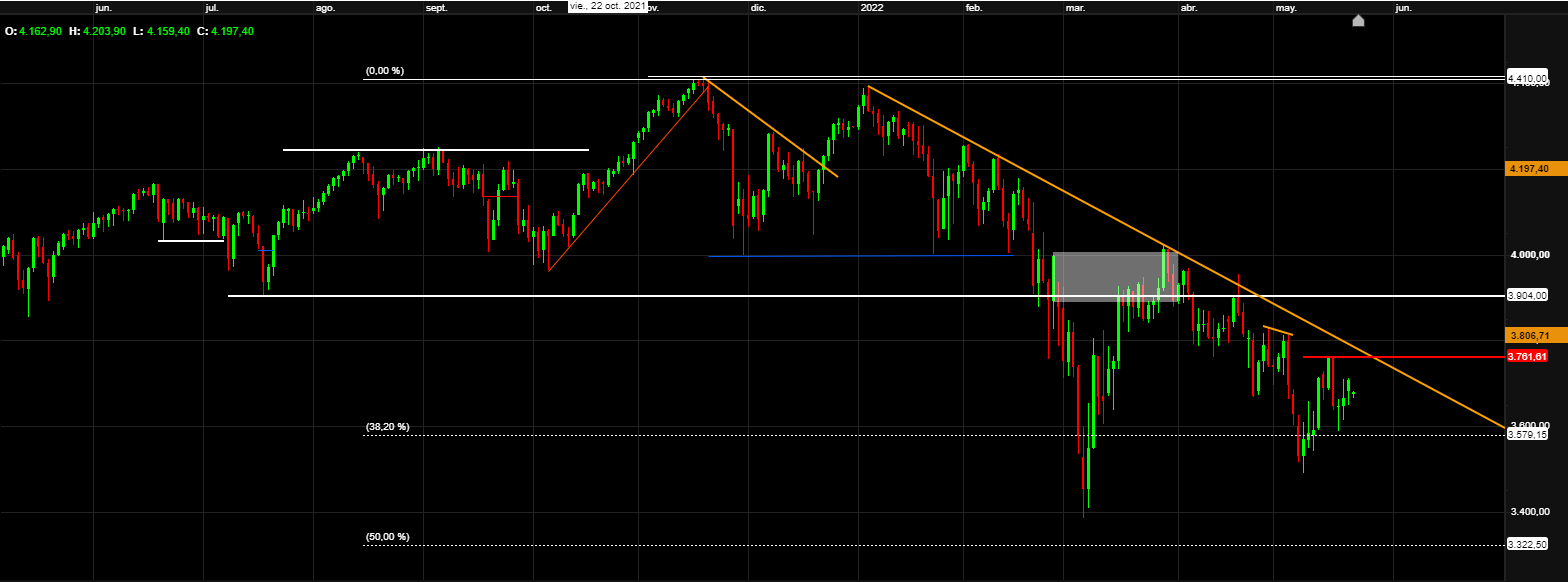
Task: Click the oct. label on time axis
Action: coord(543,7)
